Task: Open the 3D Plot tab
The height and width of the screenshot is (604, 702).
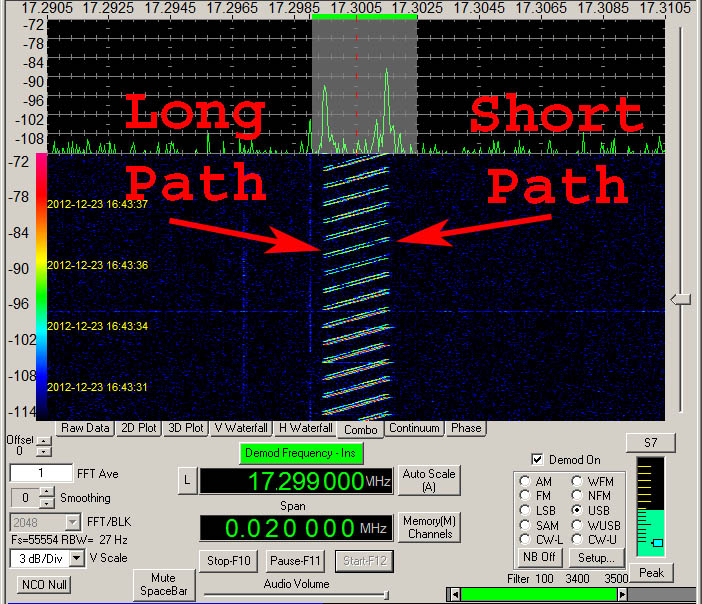Action: (x=186, y=428)
